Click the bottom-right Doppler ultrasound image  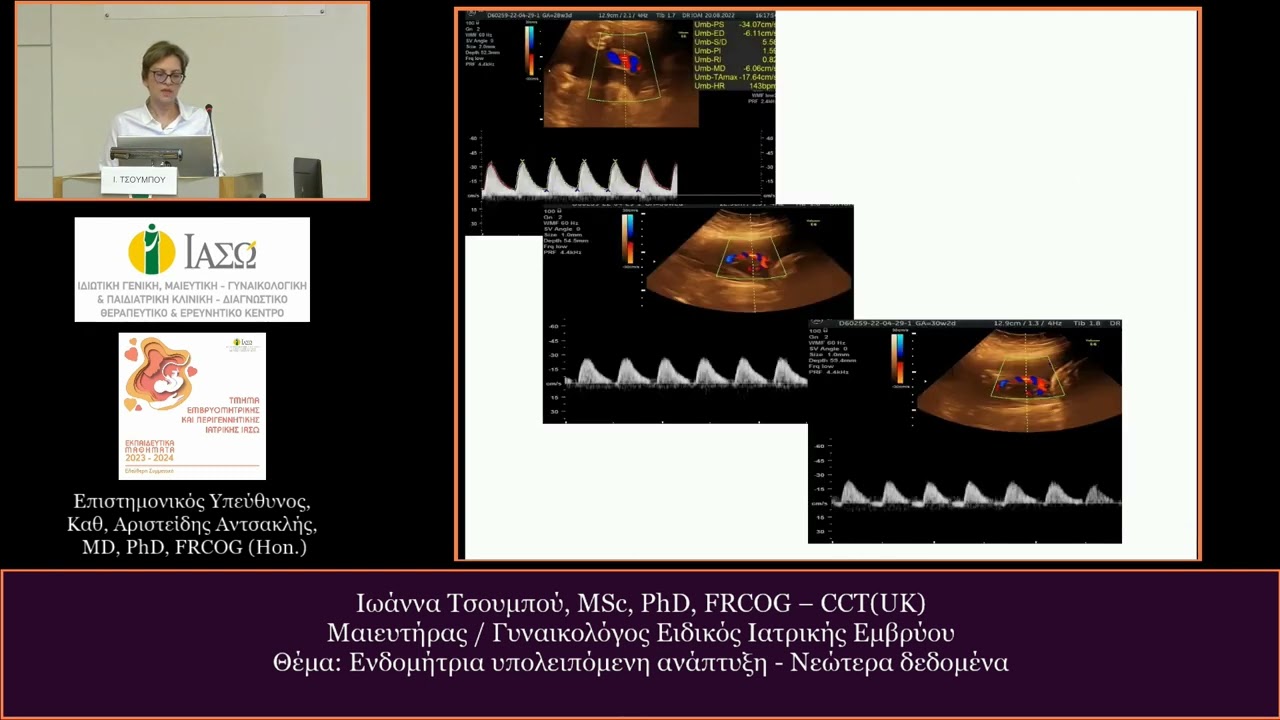click(965, 432)
